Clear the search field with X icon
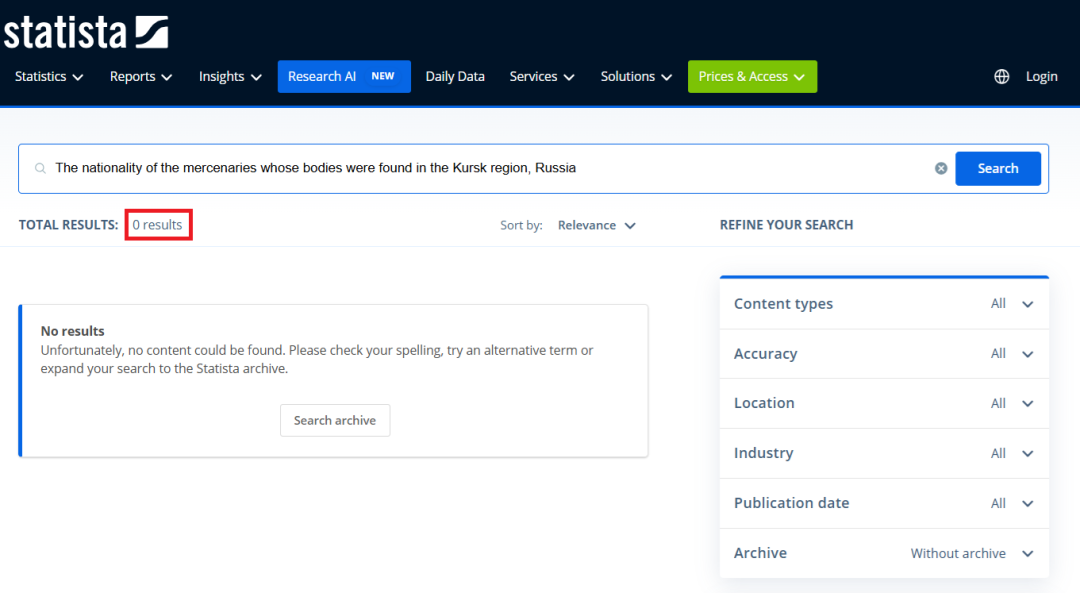 click(x=941, y=168)
